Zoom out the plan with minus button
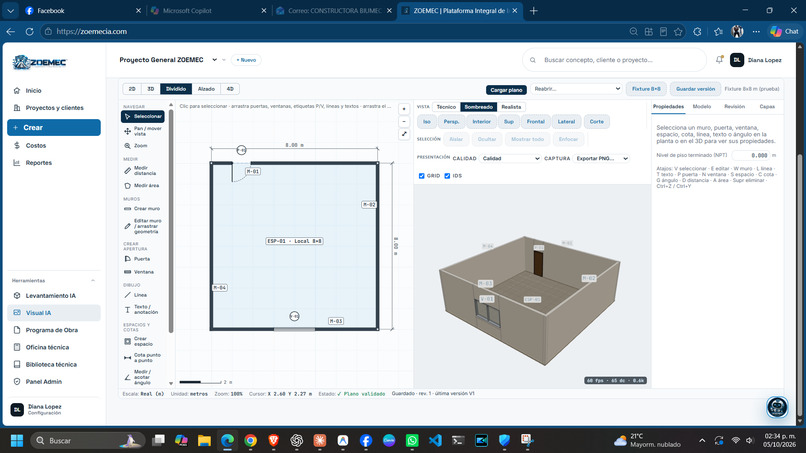Screen dimensions: 806x453 click(404, 122)
